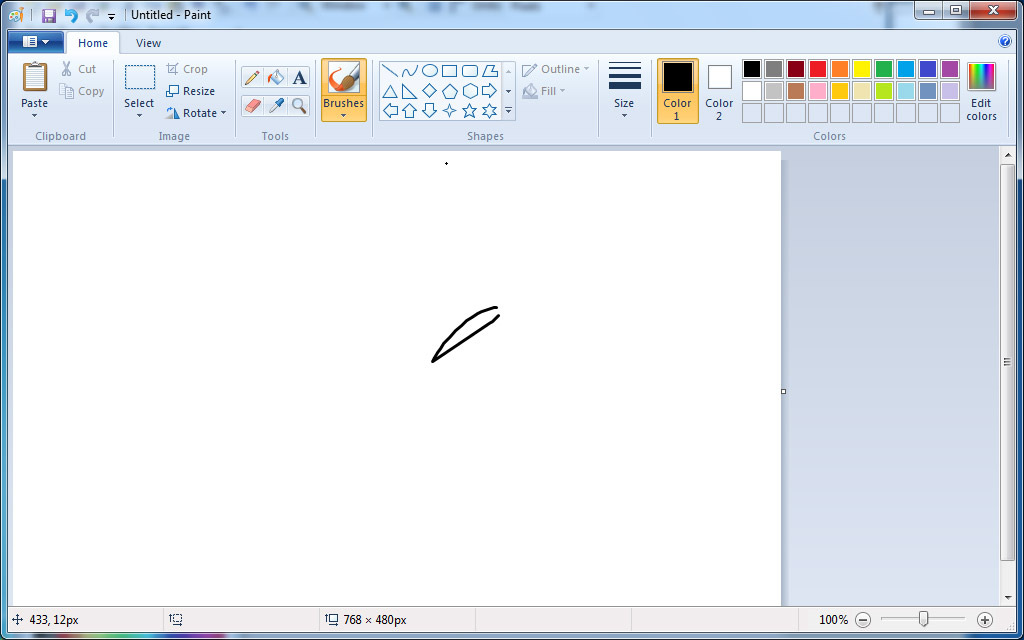Select the Magnifier tool
The width and height of the screenshot is (1024, 640).
click(299, 105)
